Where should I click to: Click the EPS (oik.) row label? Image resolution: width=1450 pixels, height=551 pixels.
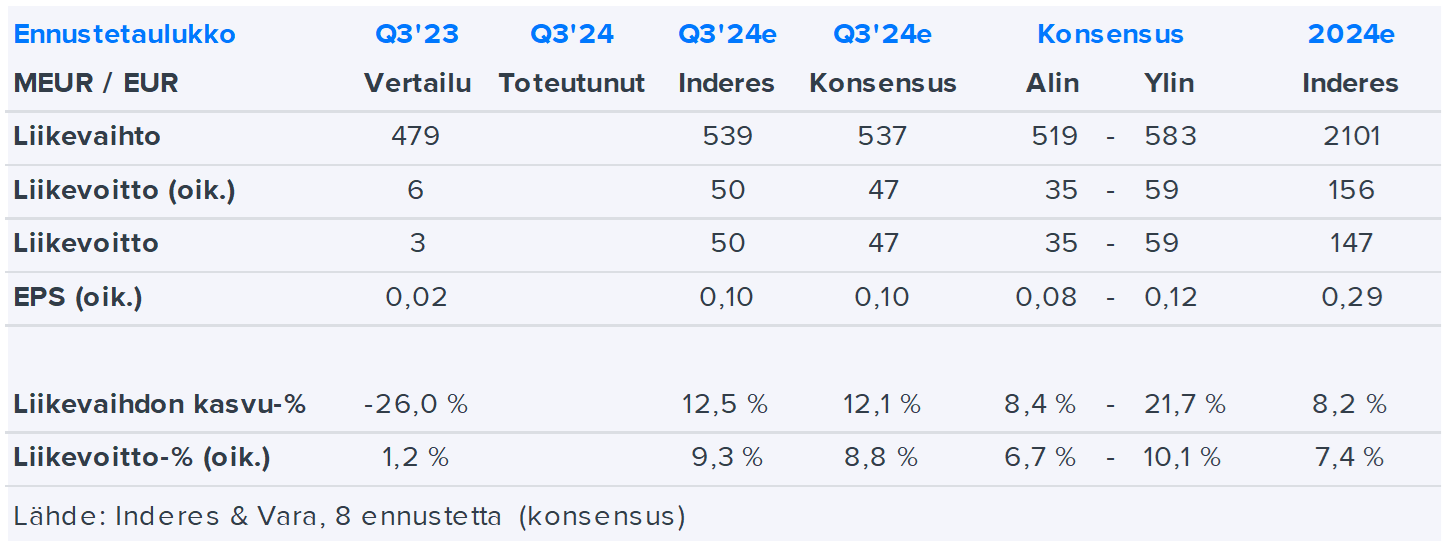(78, 297)
